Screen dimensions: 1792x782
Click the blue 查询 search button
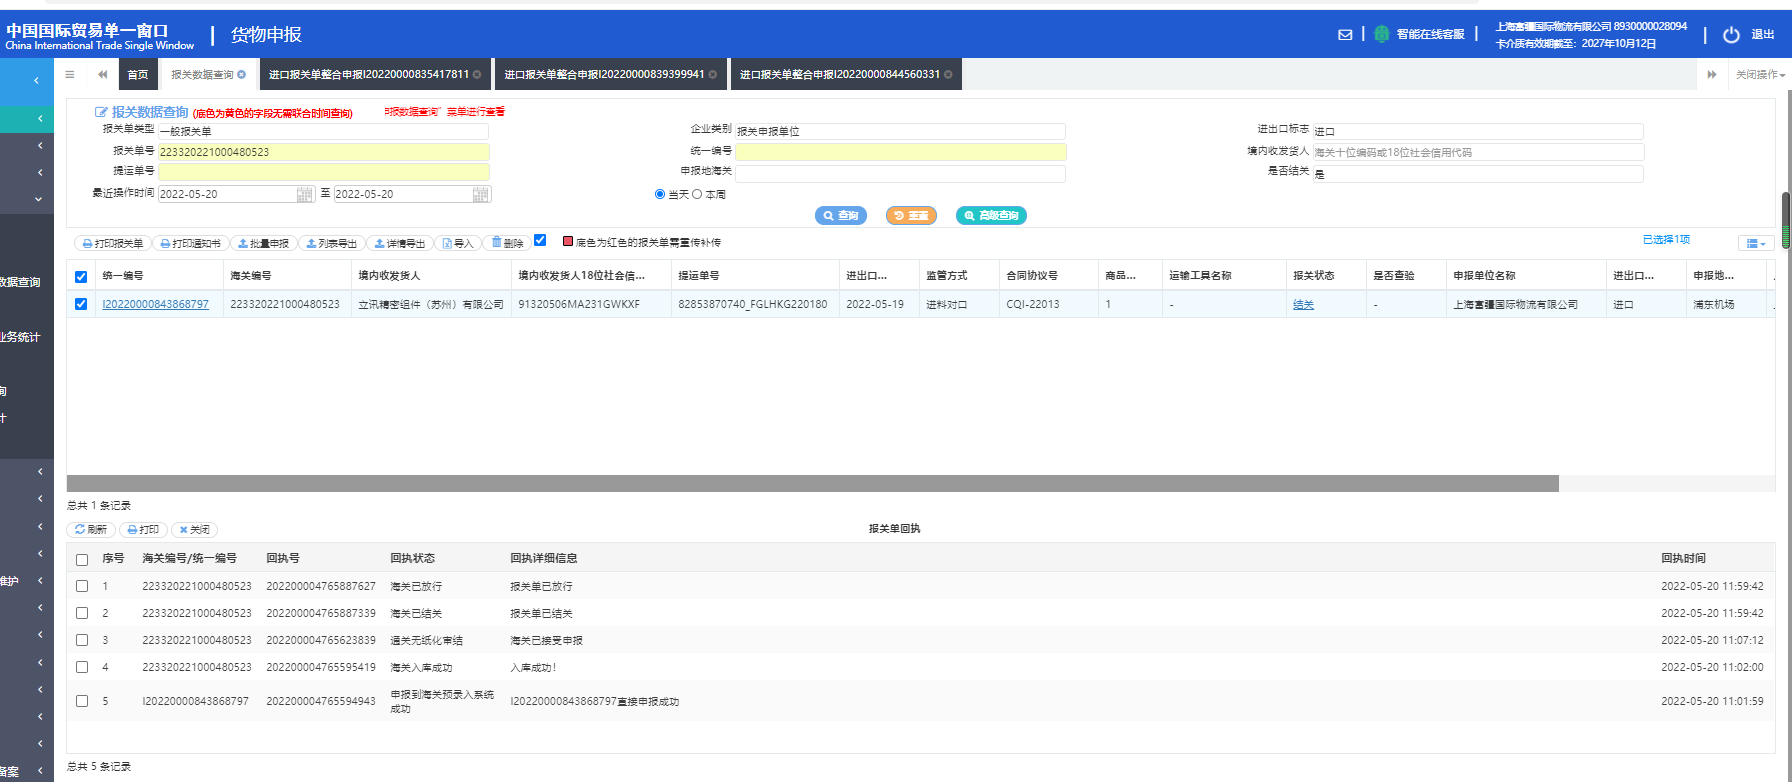[x=840, y=215]
